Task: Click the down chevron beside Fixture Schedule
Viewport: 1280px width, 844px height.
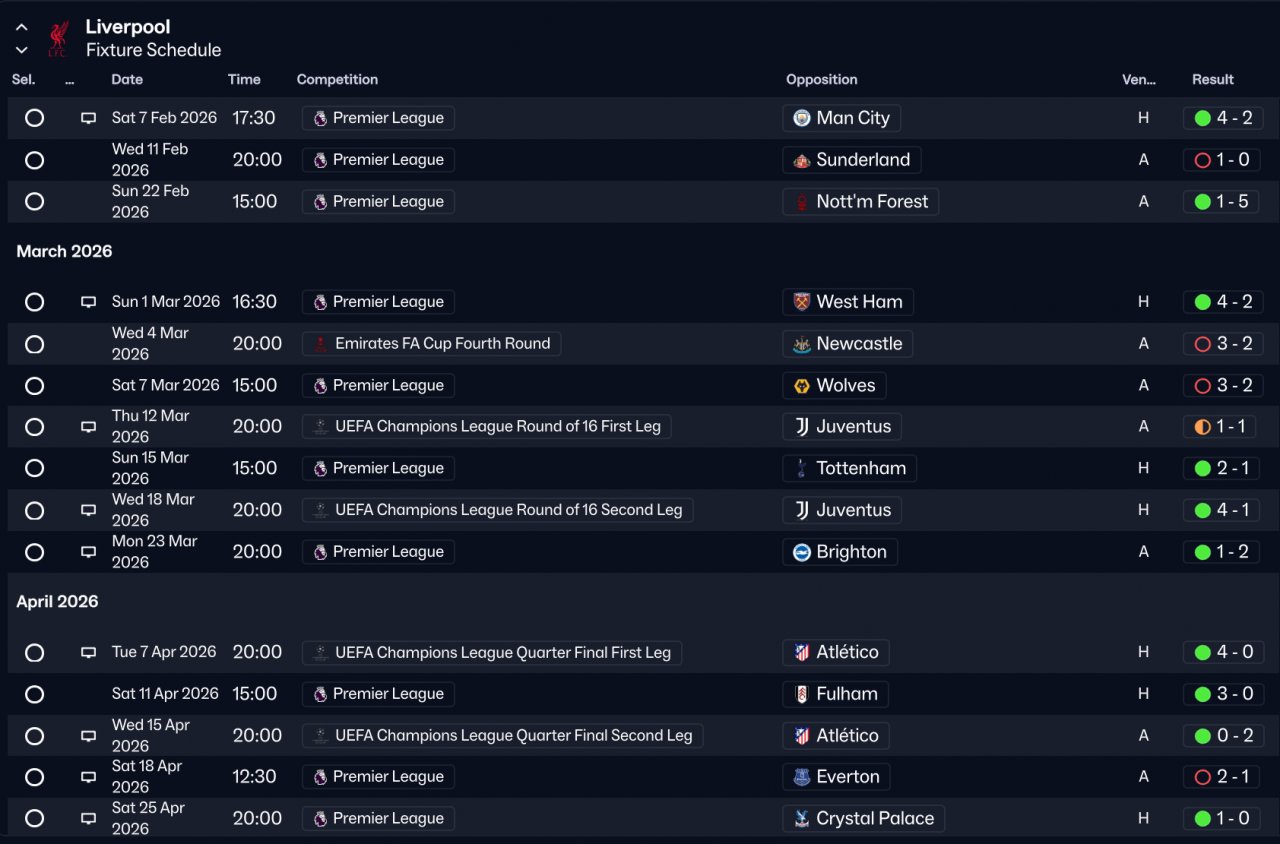Action: [x=22, y=50]
